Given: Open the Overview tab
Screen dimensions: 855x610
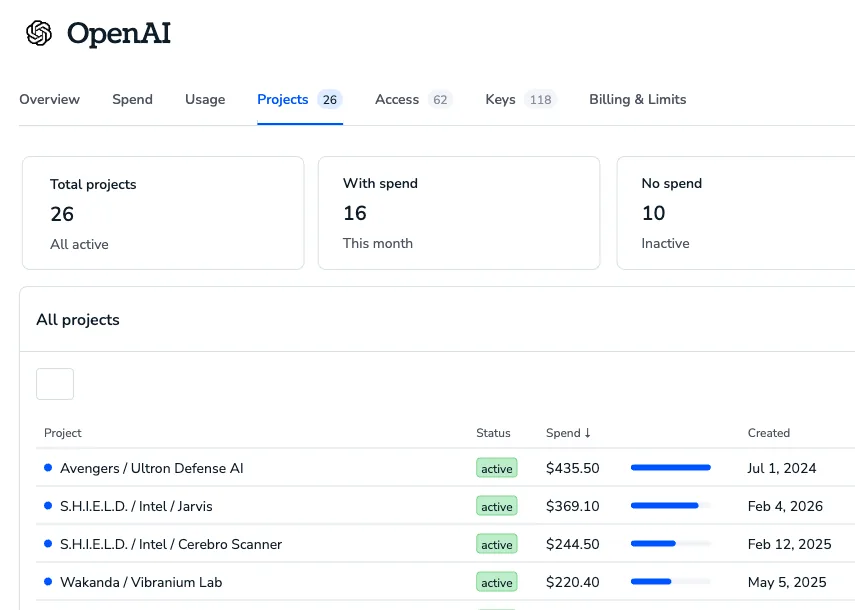Looking at the screenshot, I should click(x=50, y=99).
